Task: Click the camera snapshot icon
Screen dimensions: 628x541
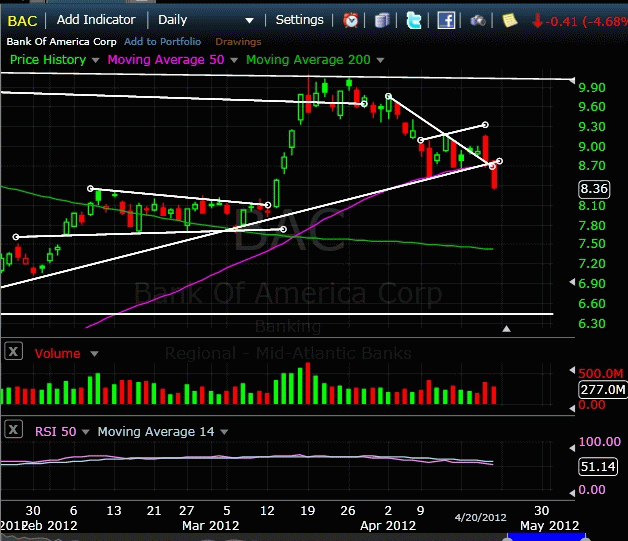Action: tap(478, 20)
